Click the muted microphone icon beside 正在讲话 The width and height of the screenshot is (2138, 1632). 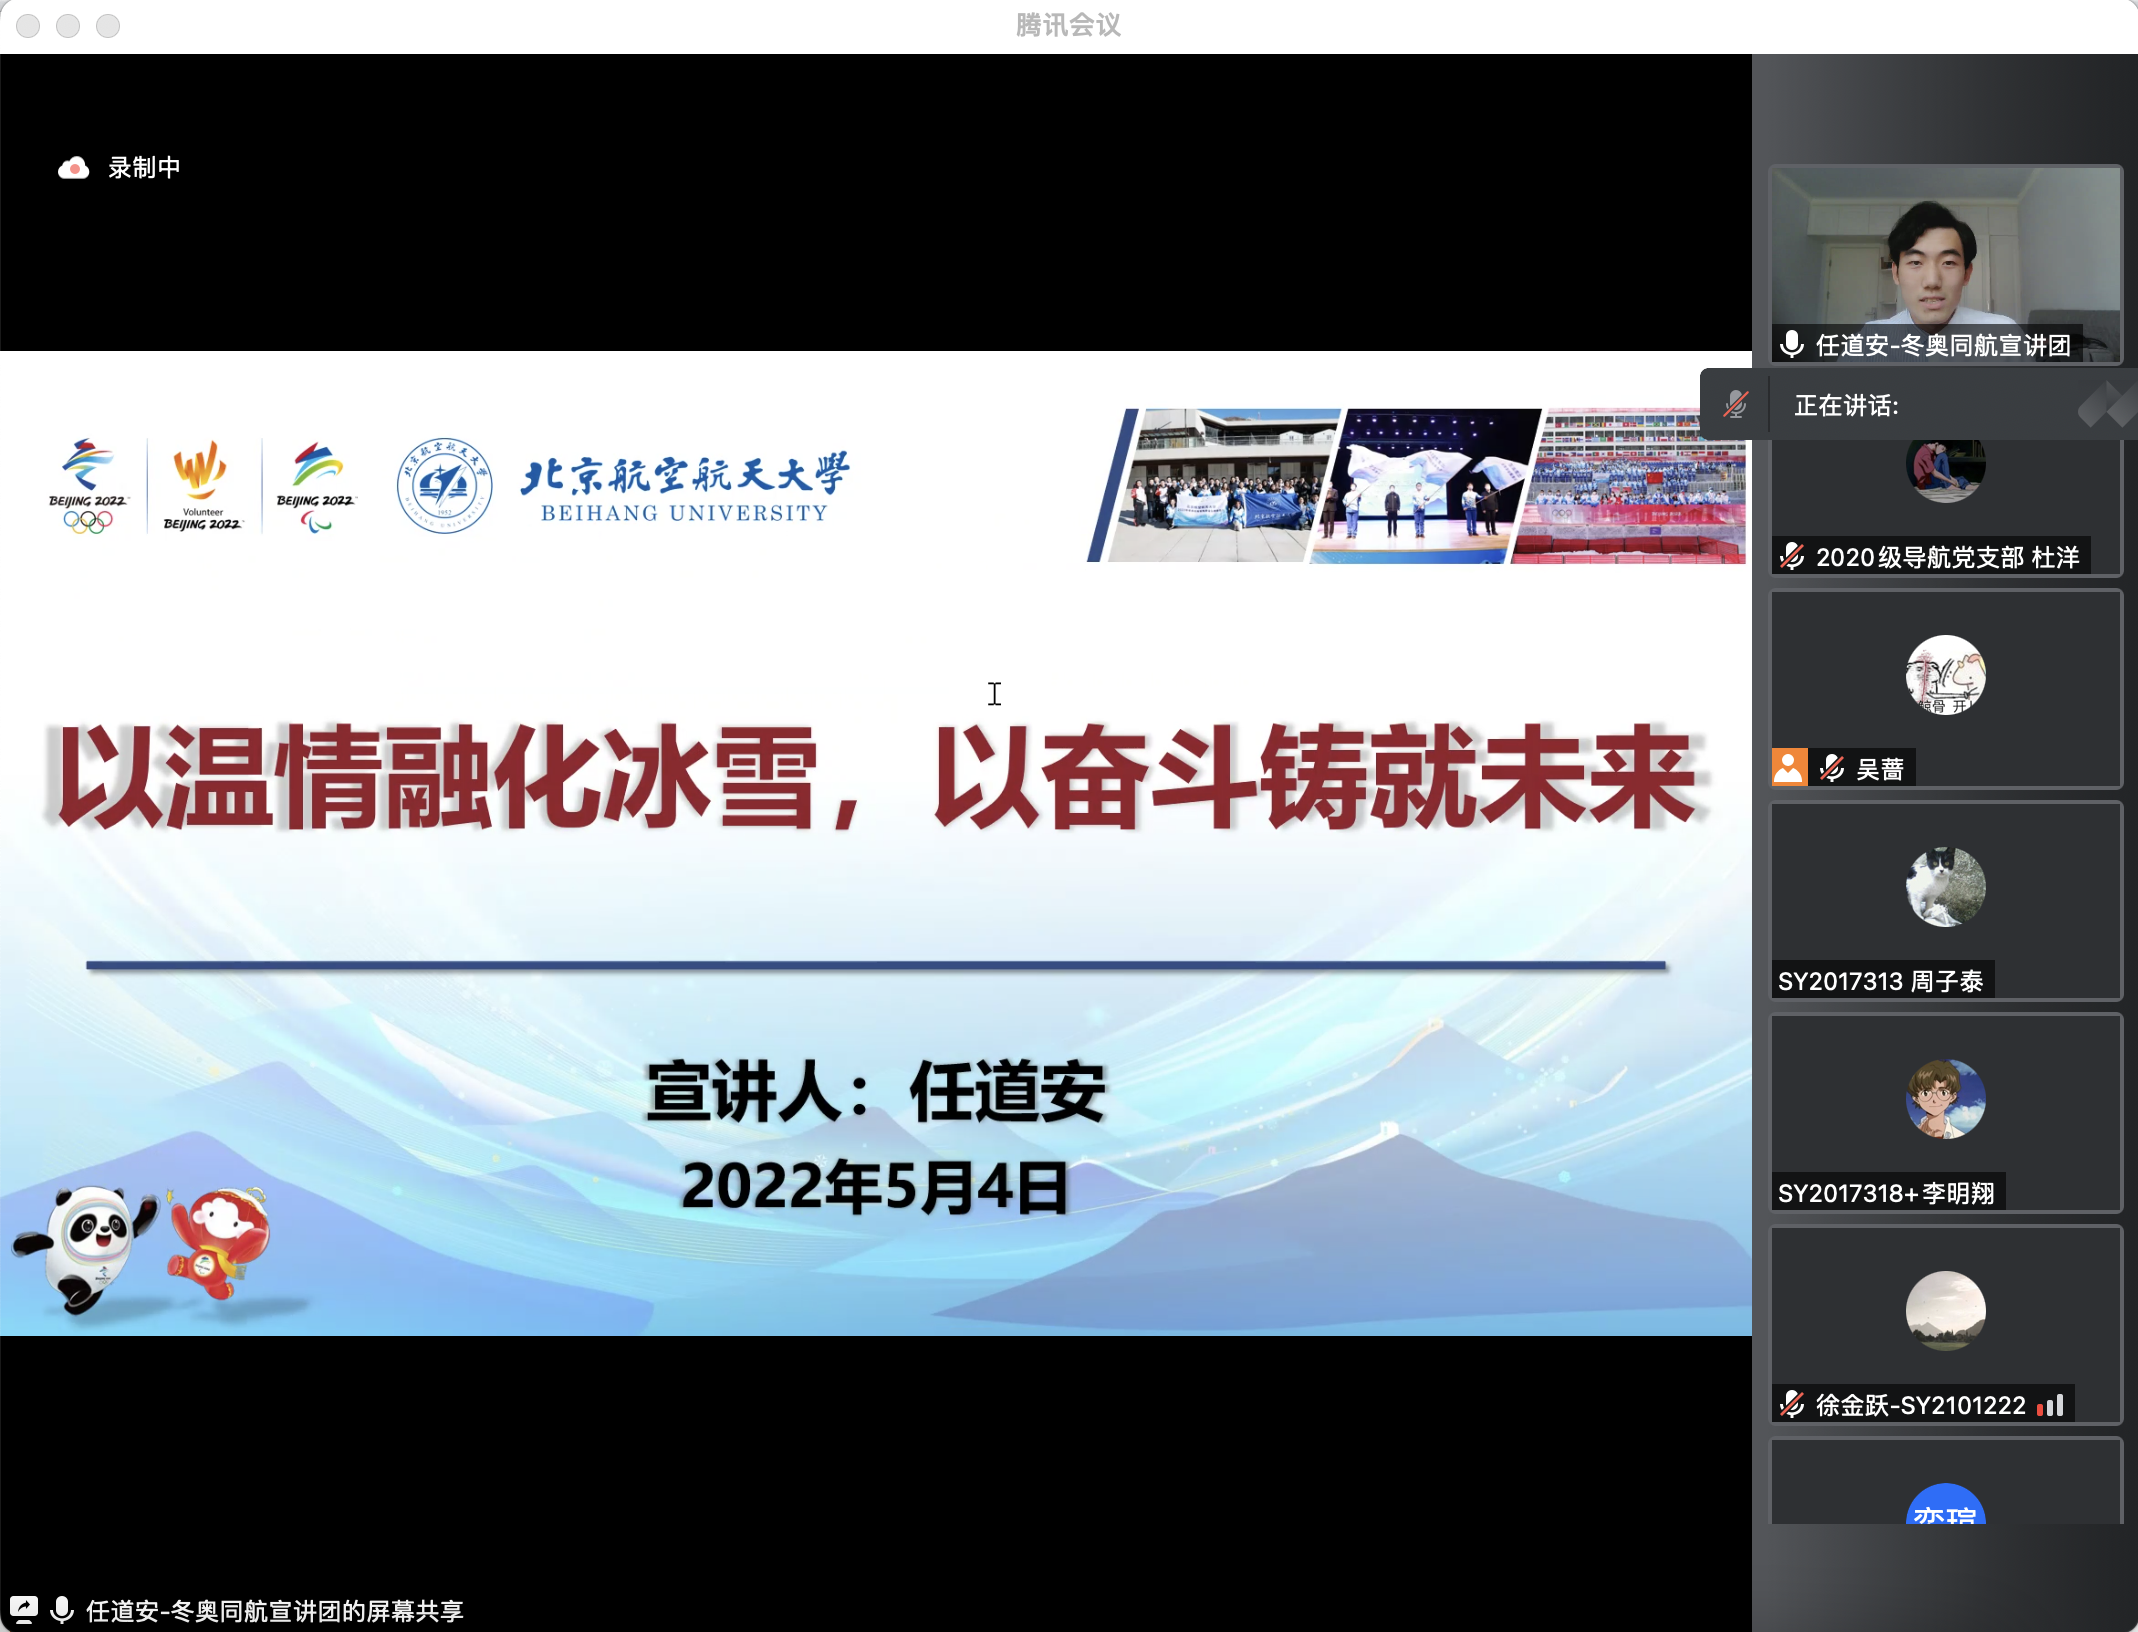click(x=1735, y=405)
